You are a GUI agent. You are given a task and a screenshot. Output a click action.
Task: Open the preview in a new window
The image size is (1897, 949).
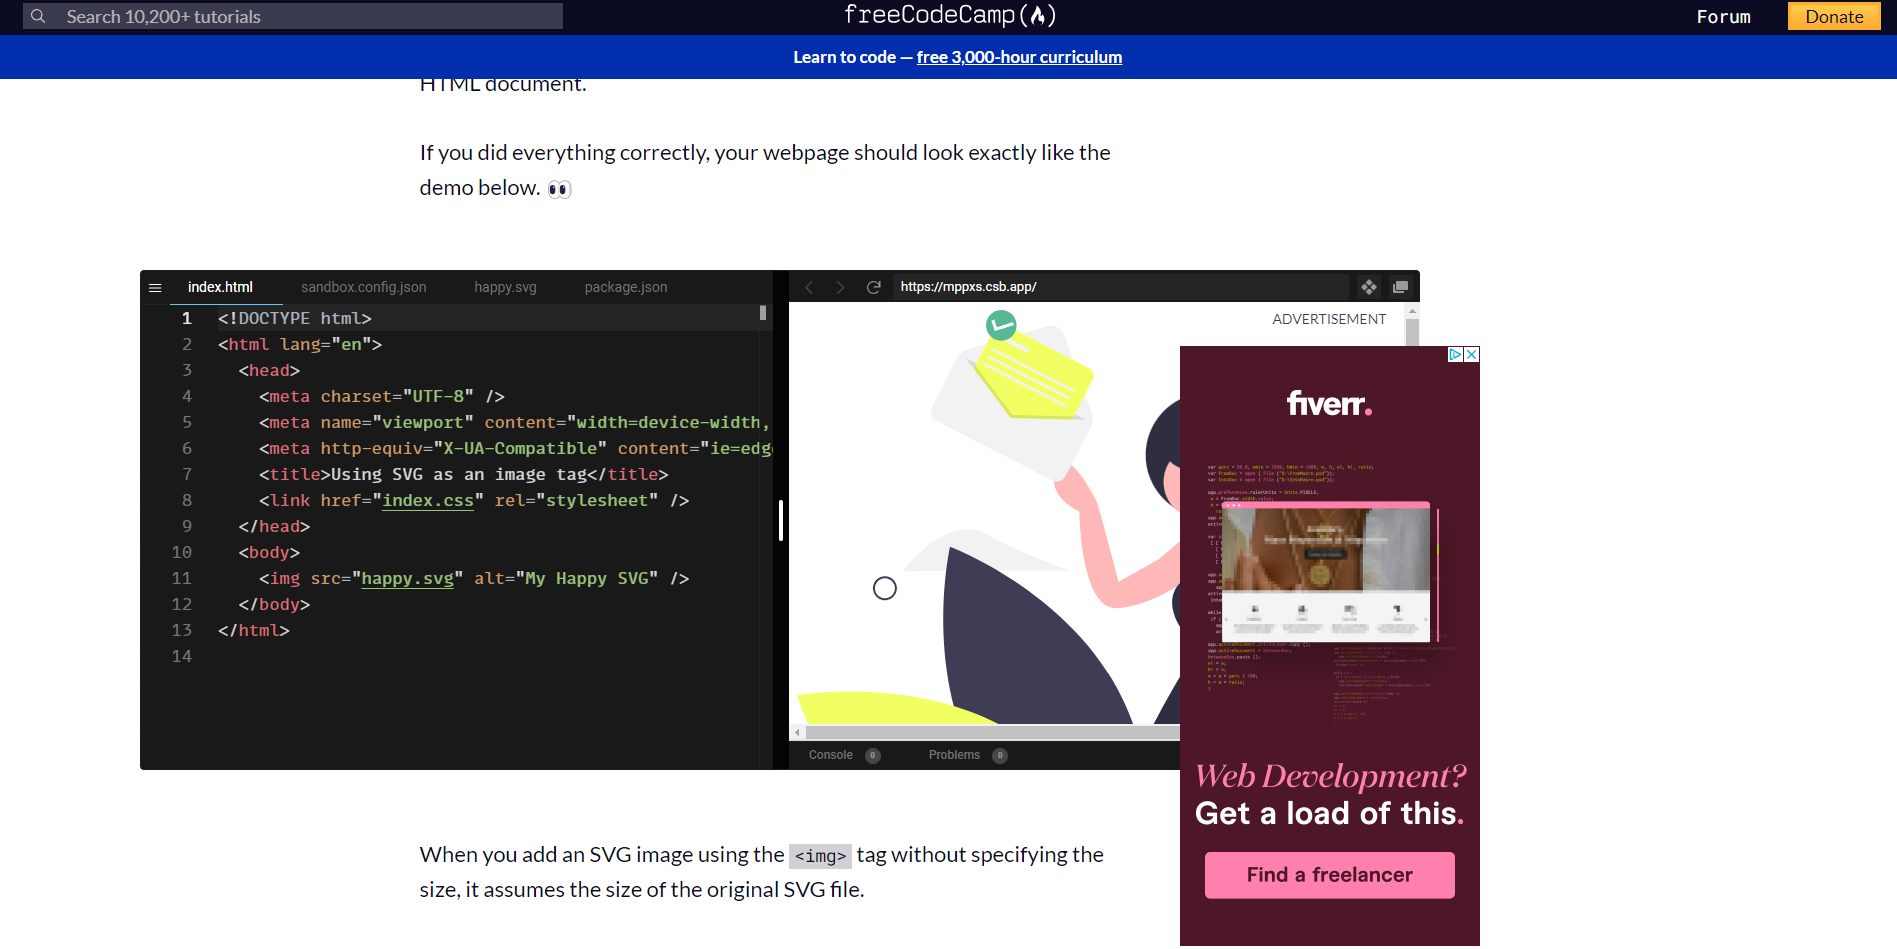1400,286
